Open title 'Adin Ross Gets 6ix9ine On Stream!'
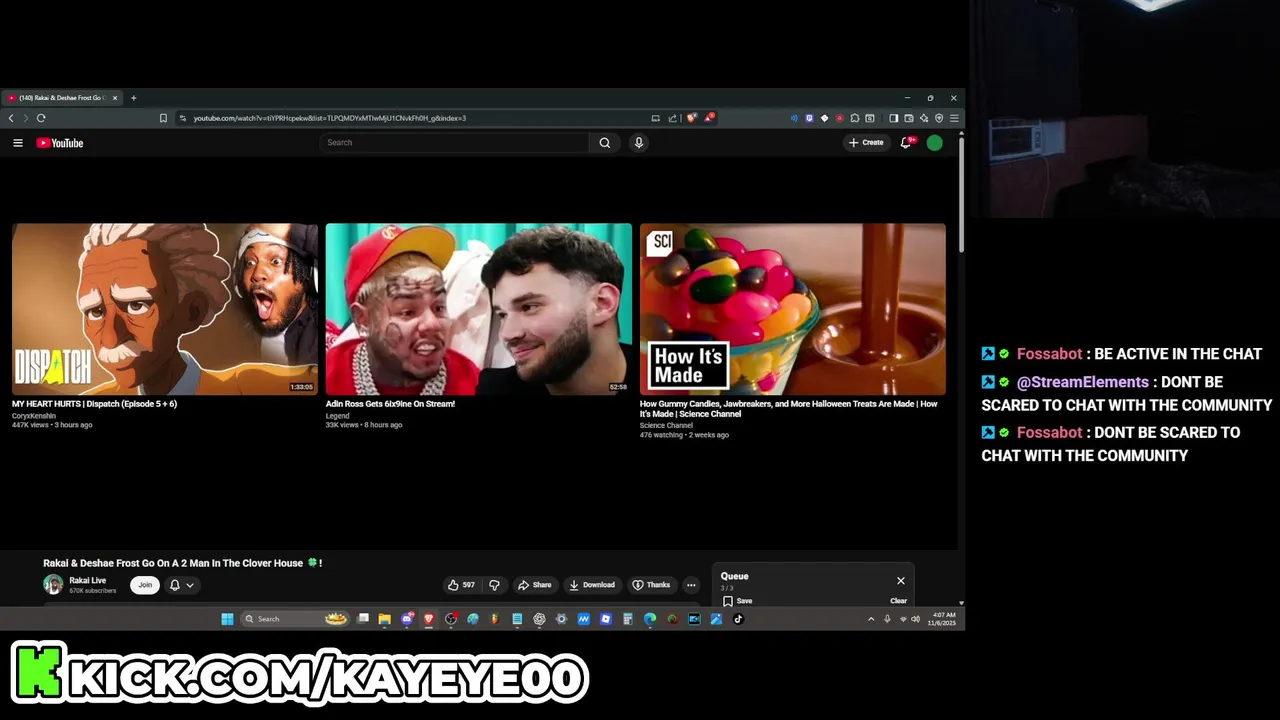 coord(390,404)
